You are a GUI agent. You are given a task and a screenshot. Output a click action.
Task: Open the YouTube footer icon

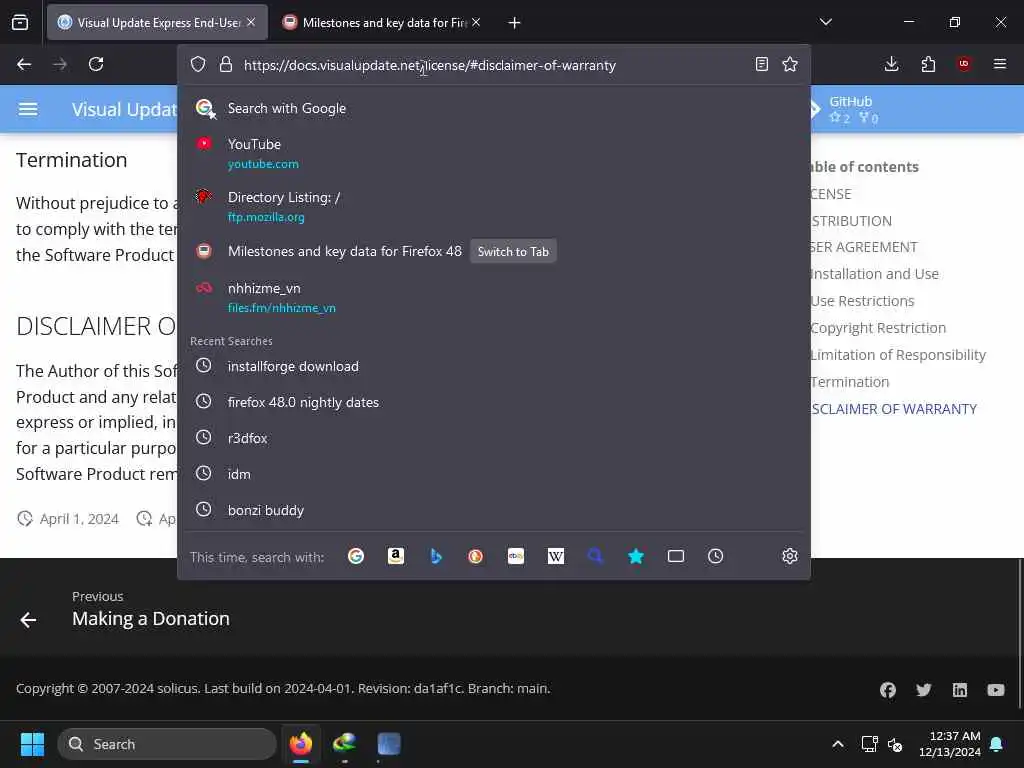point(996,690)
